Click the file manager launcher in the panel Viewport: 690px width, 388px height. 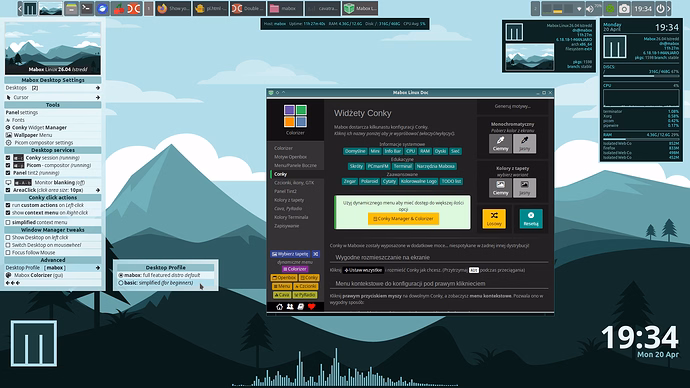click(71, 8)
